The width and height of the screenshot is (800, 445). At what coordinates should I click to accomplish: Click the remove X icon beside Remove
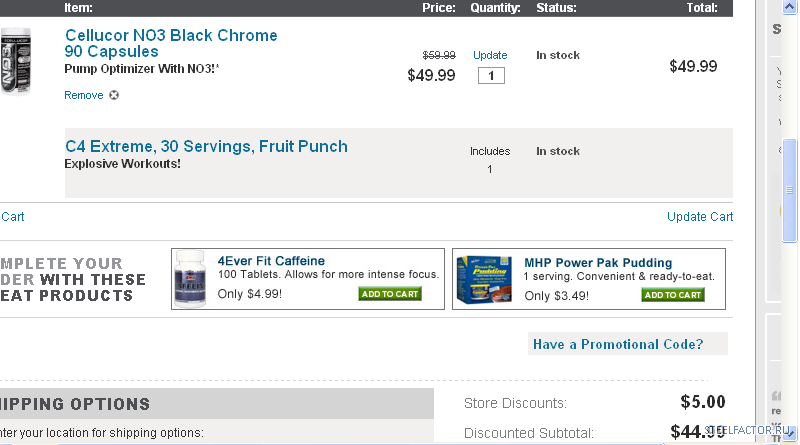coord(114,96)
